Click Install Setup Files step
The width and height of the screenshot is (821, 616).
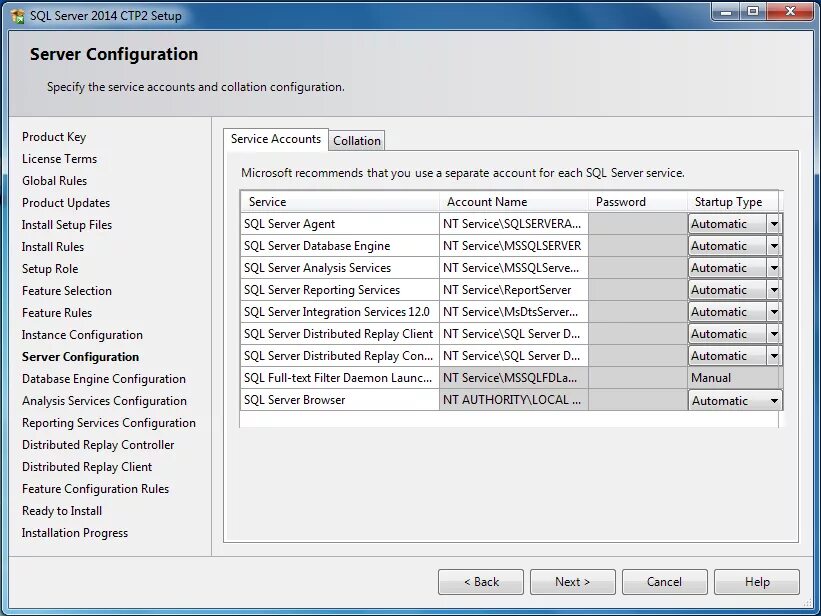pyautogui.click(x=67, y=225)
